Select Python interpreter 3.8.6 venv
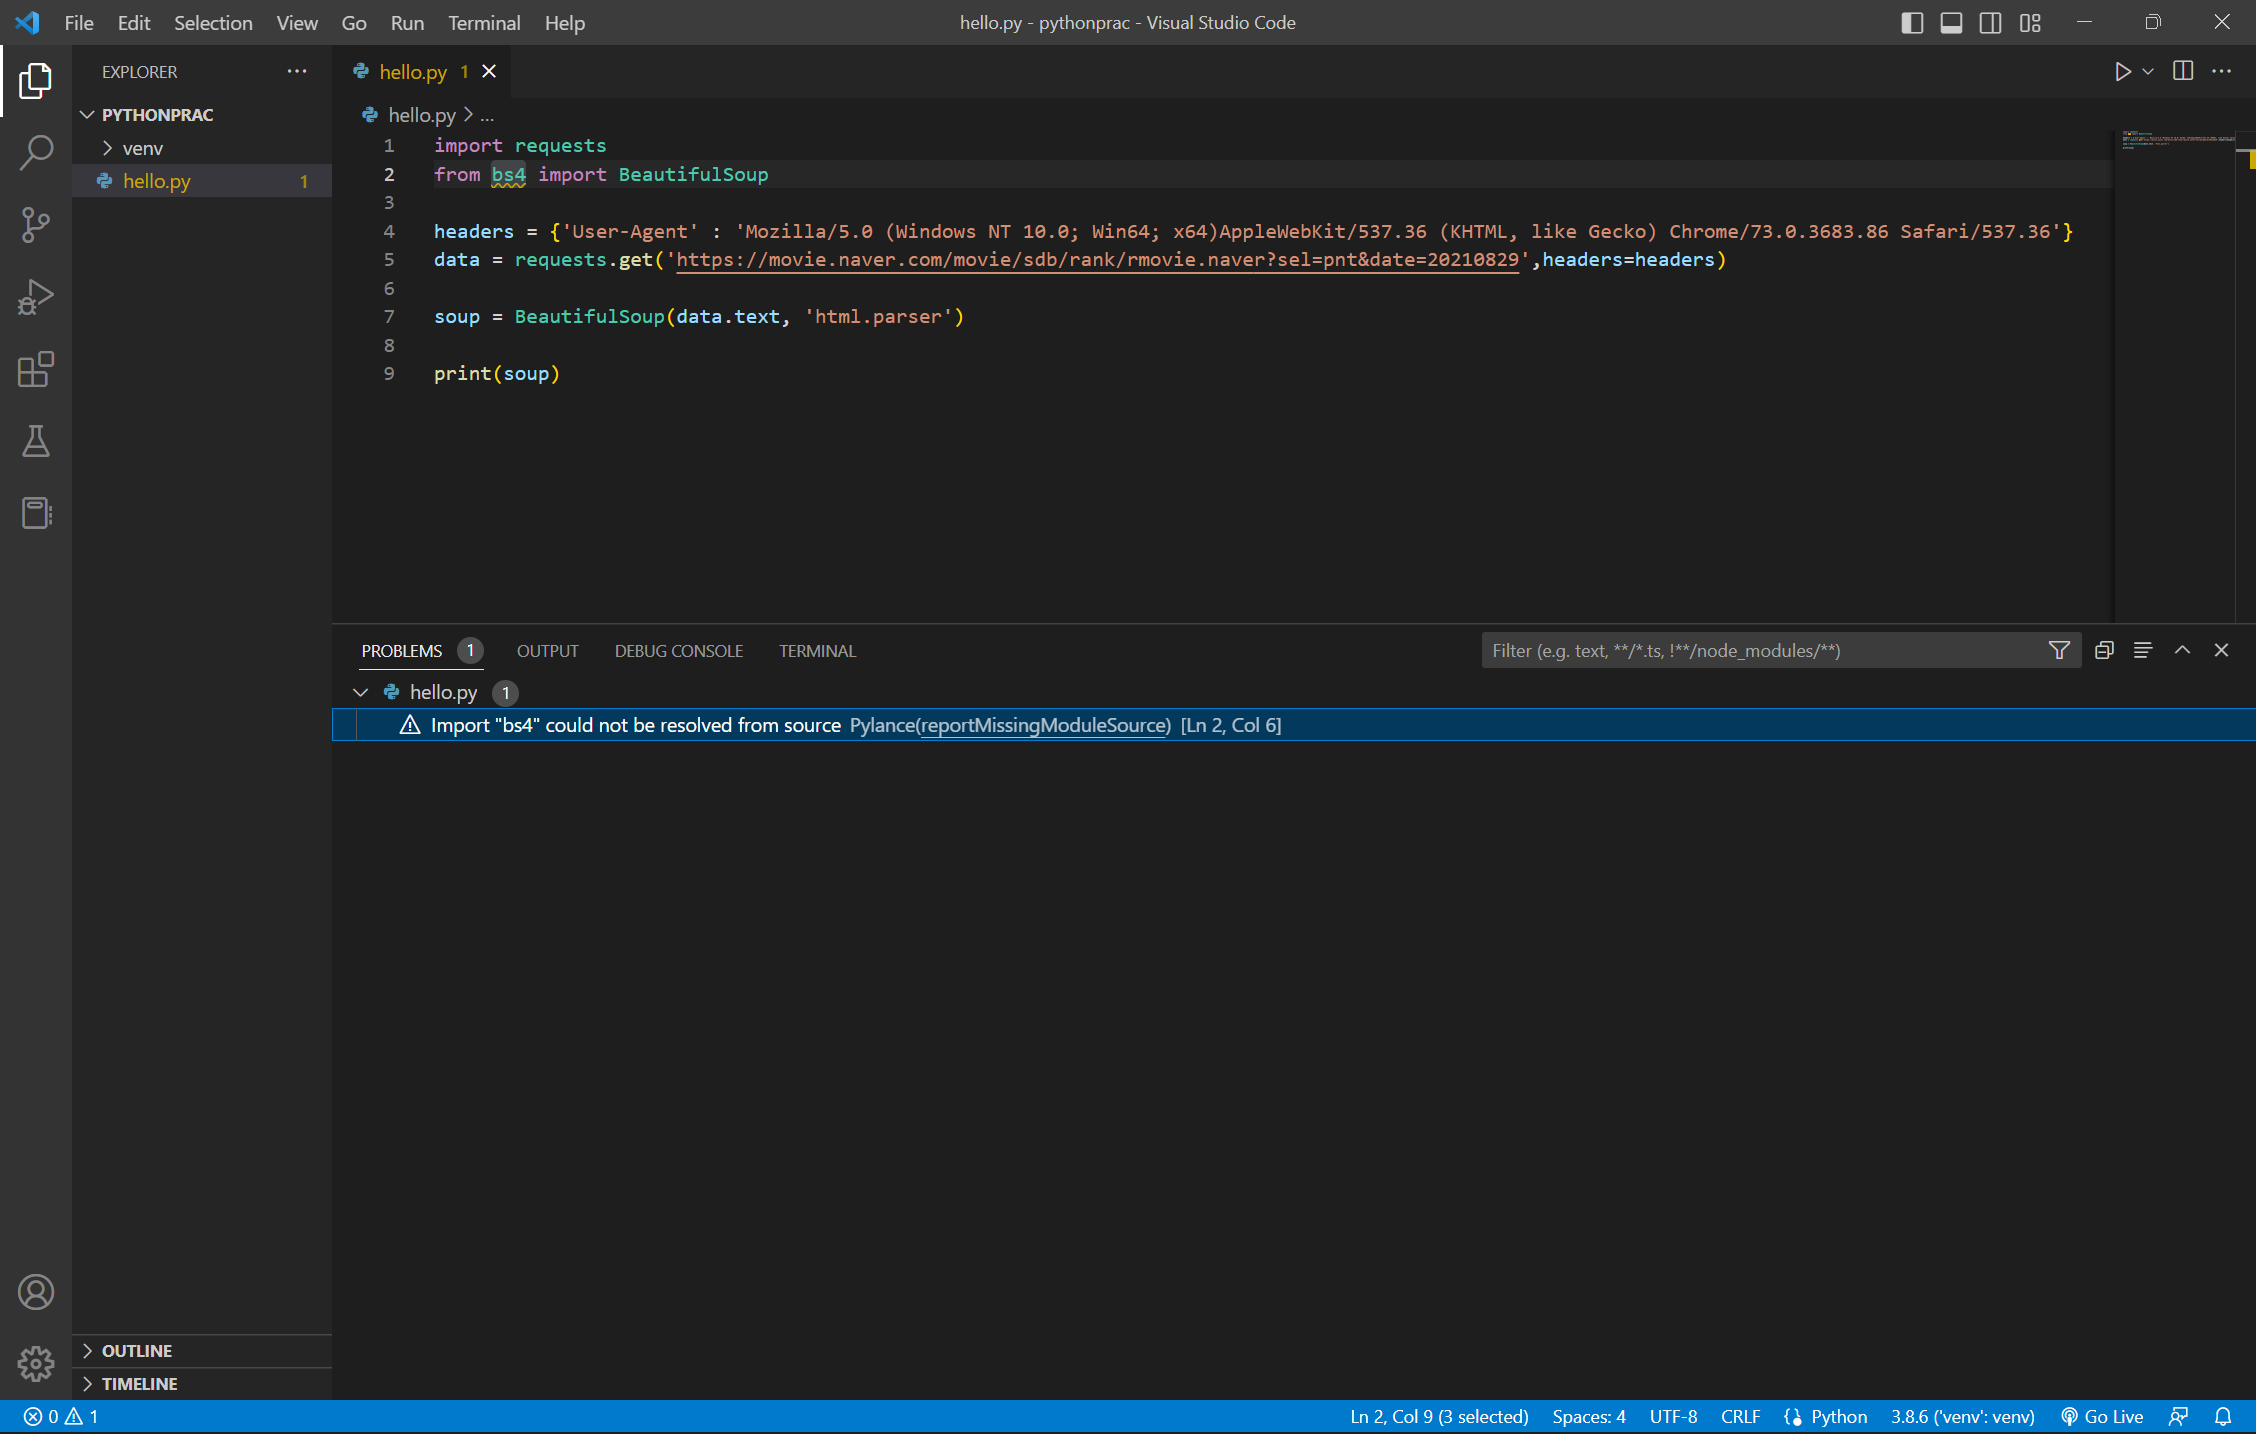Image resolution: width=2256 pixels, height=1434 pixels. (x=1962, y=1416)
